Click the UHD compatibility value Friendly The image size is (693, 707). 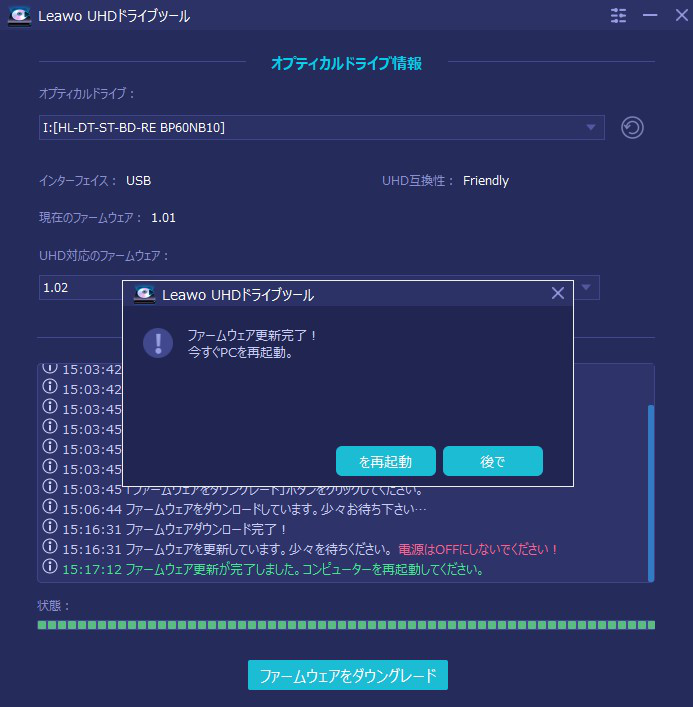(486, 181)
